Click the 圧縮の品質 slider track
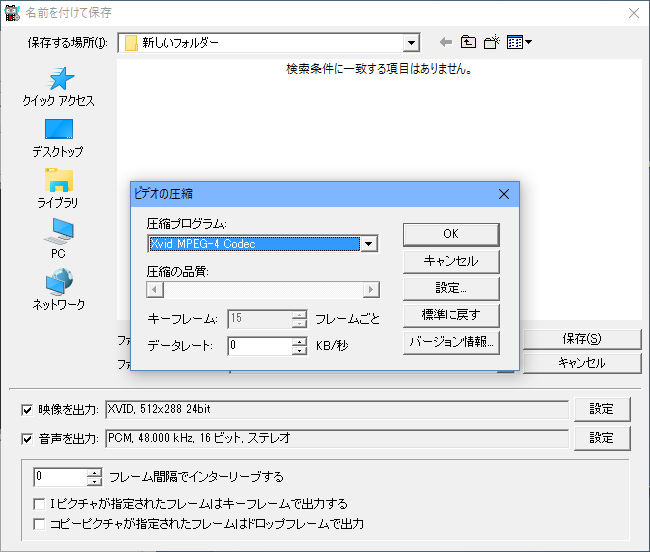Image resolution: width=650 pixels, height=552 pixels. pyautogui.click(x=263, y=290)
